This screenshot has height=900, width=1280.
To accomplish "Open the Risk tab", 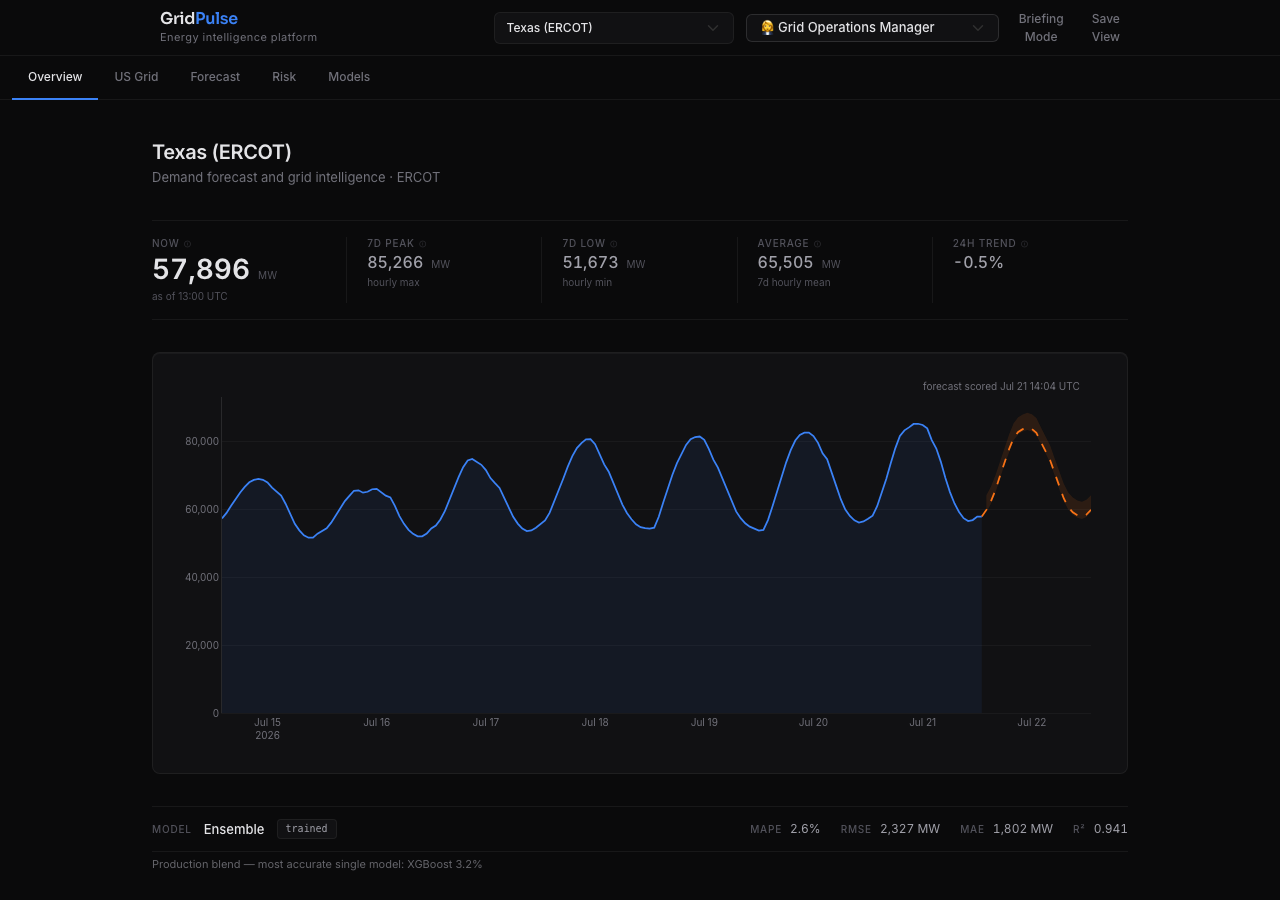I will coord(284,77).
